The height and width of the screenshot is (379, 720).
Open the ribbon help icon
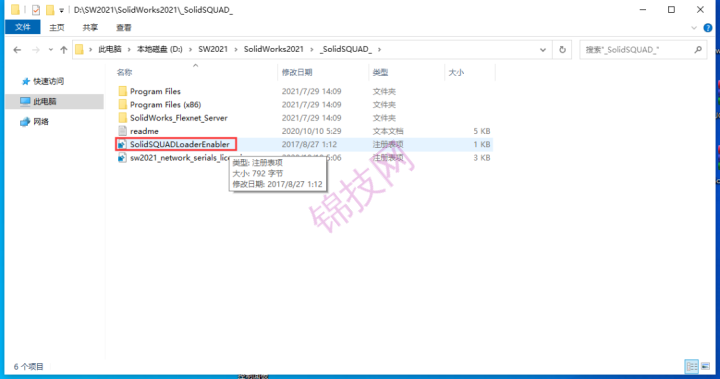click(x=708, y=28)
